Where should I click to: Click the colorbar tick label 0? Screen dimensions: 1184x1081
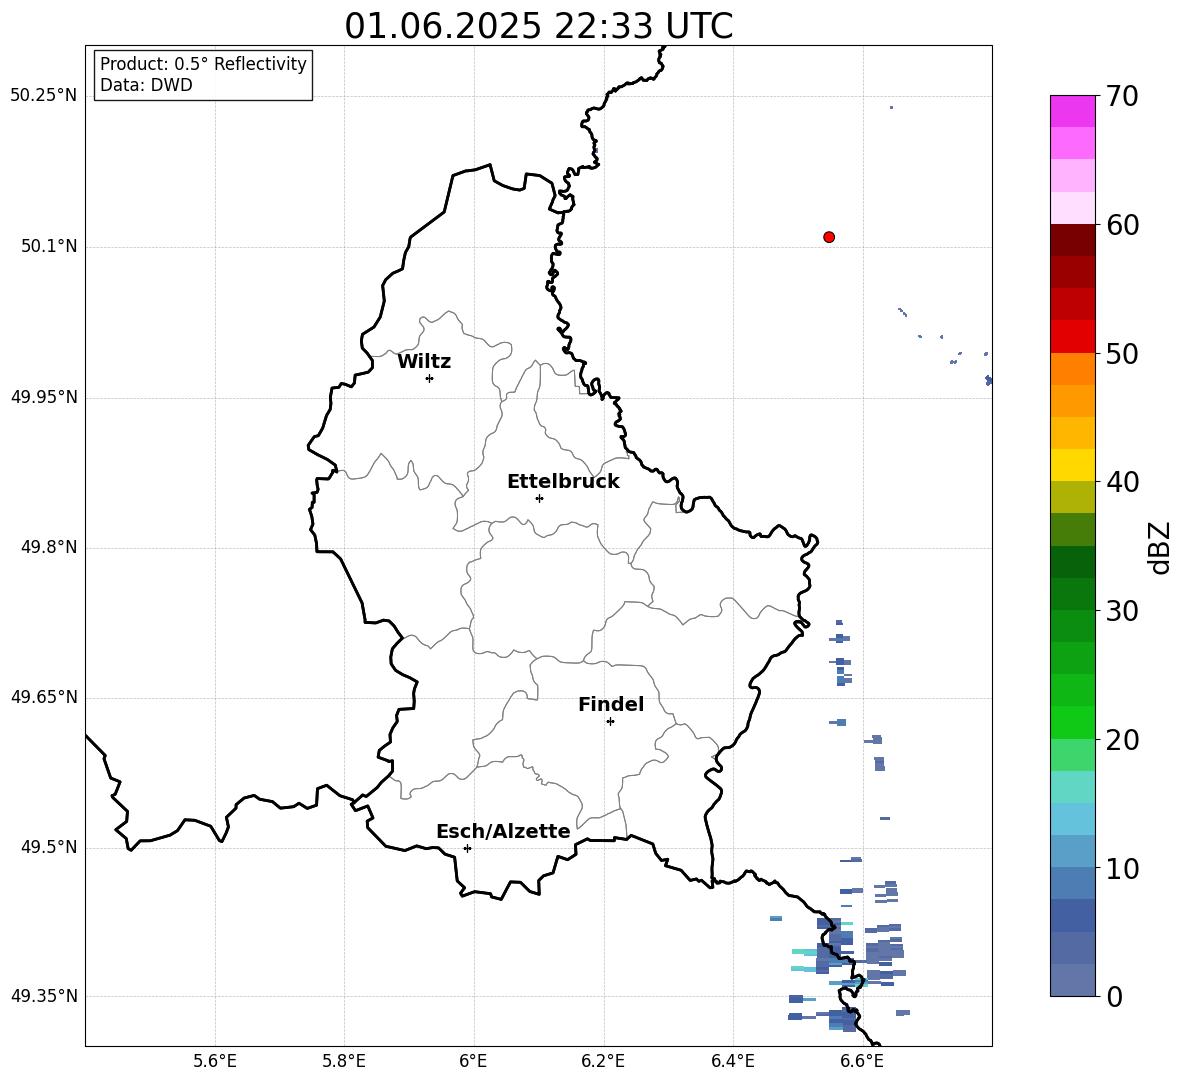pyautogui.click(x=1114, y=996)
